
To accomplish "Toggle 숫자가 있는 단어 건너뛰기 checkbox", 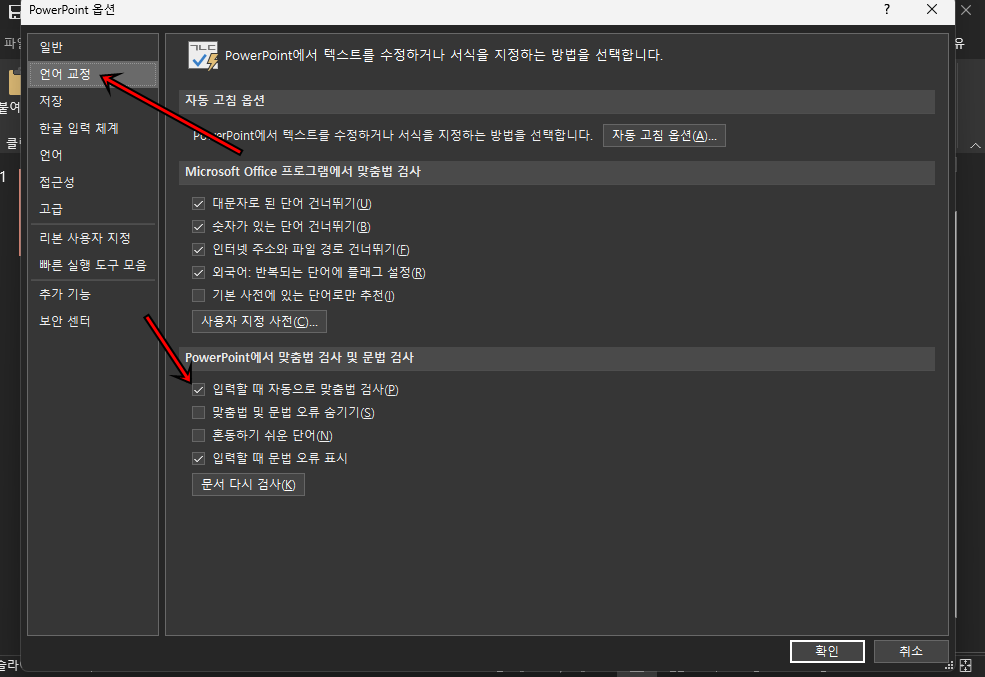I will point(199,227).
